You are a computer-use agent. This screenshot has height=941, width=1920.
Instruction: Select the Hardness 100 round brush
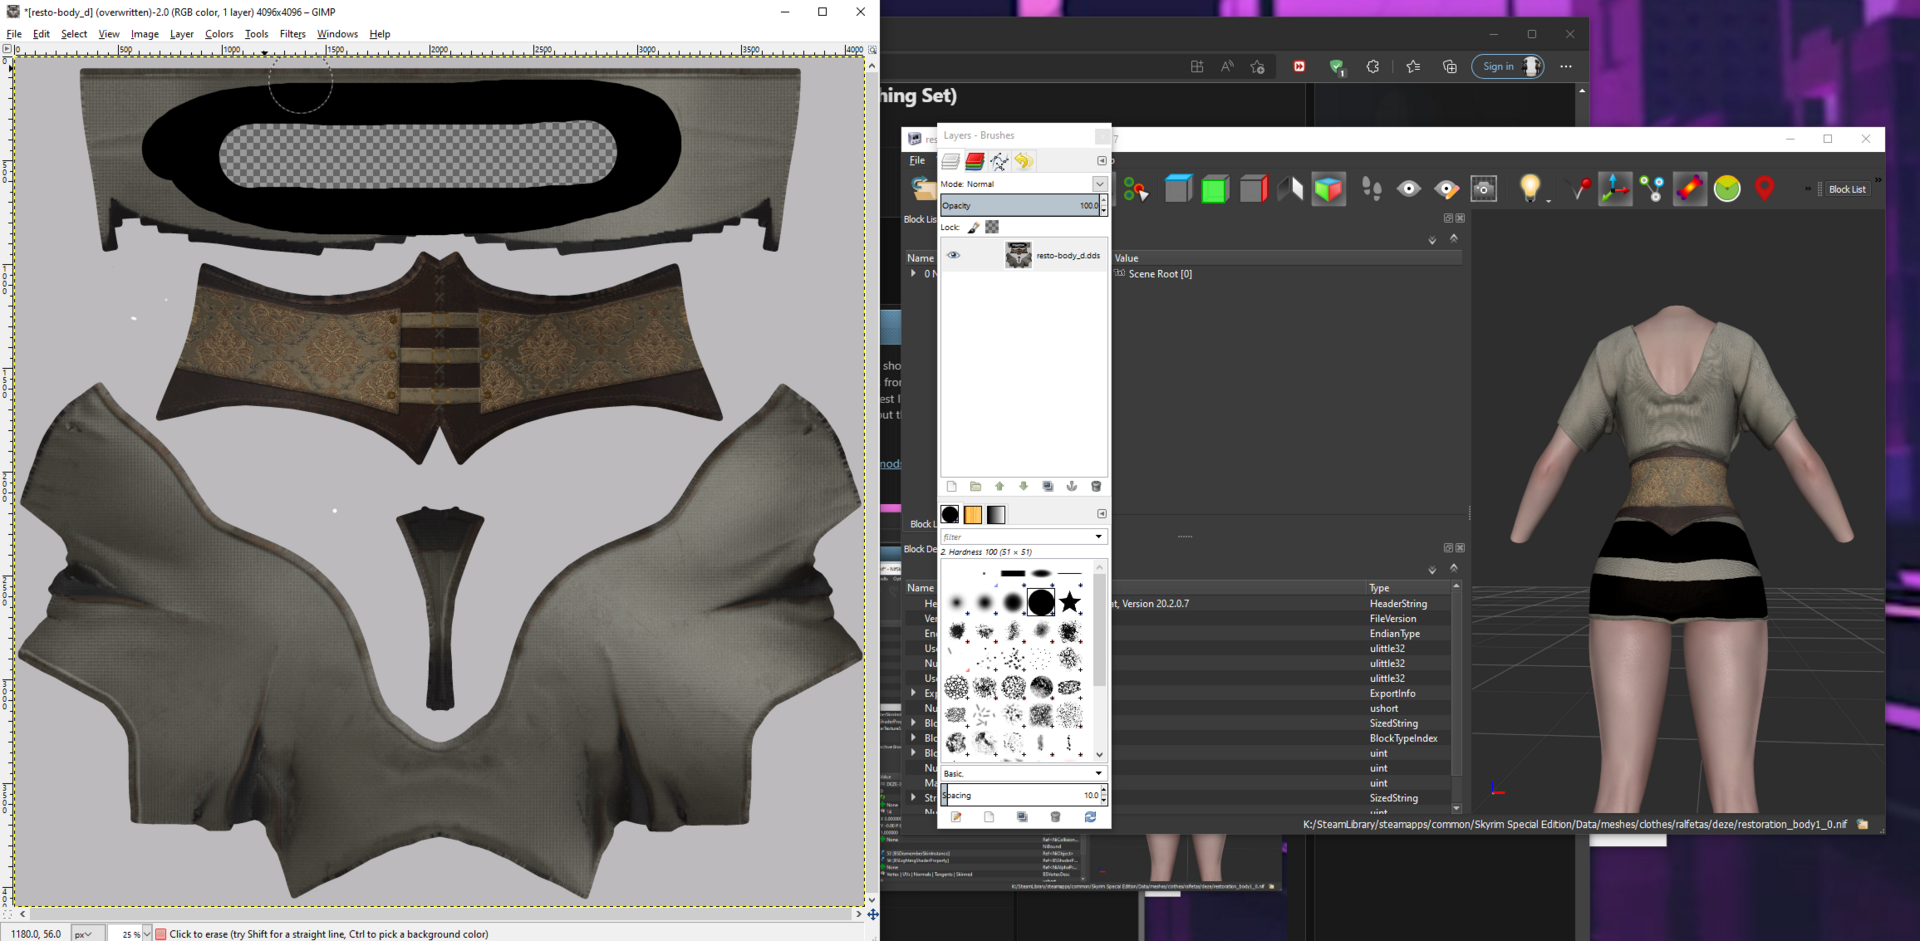(x=1041, y=602)
